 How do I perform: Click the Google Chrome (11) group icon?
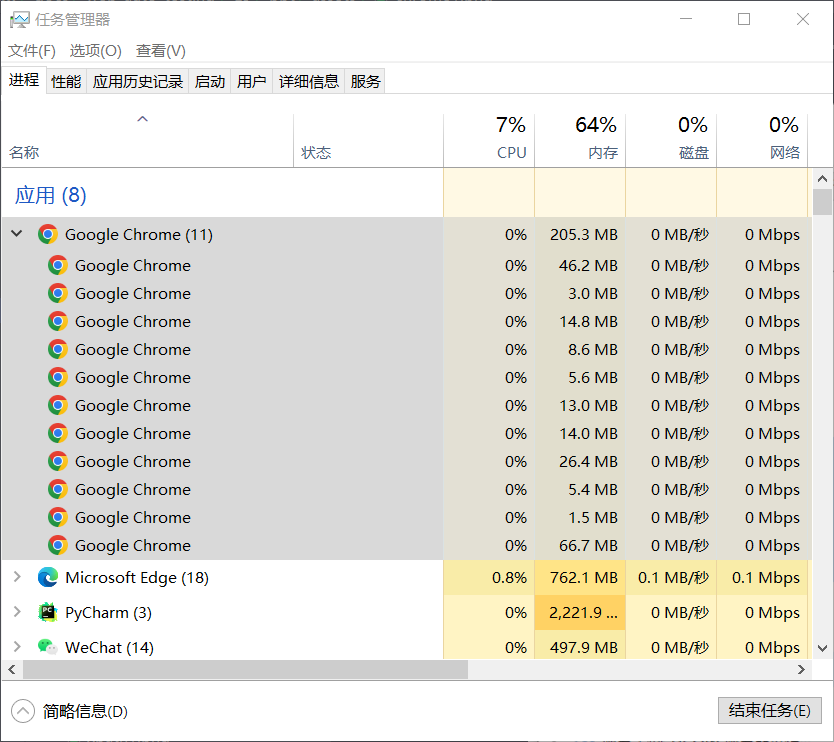pyautogui.click(x=47, y=234)
